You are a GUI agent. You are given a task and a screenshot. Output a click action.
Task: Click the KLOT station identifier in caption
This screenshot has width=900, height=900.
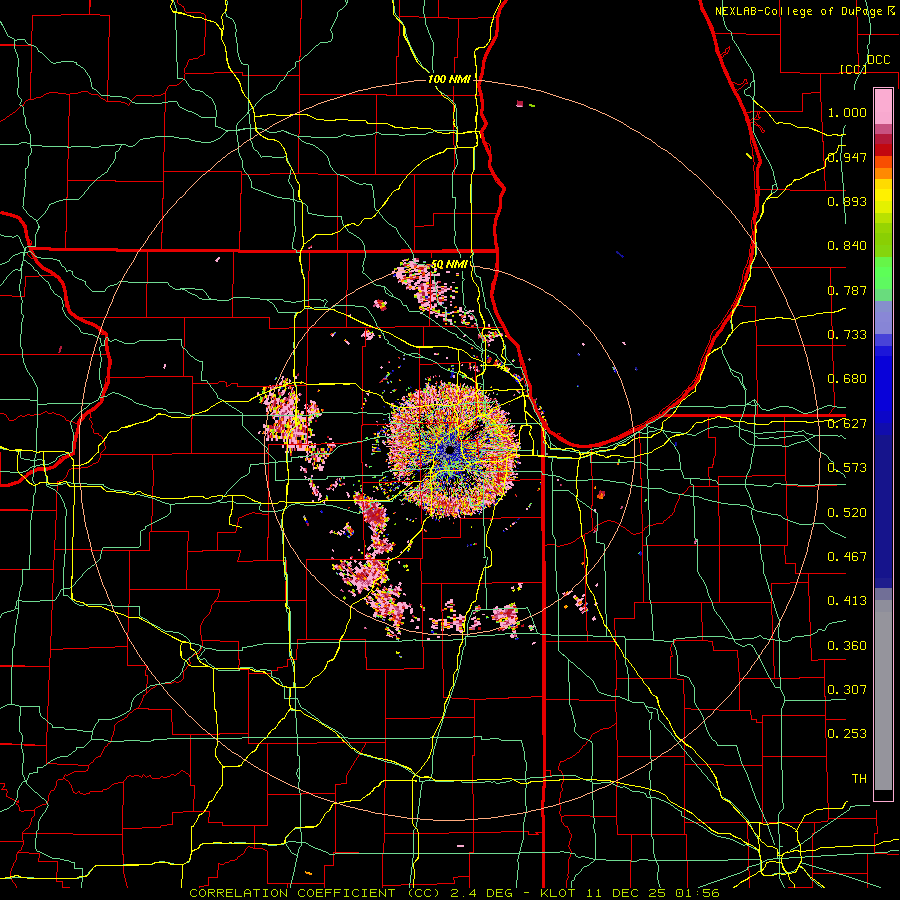pyautogui.click(x=558, y=893)
